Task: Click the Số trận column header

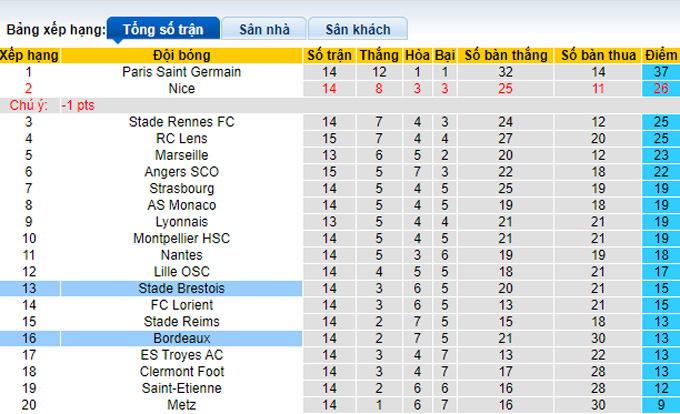Action: point(329,55)
